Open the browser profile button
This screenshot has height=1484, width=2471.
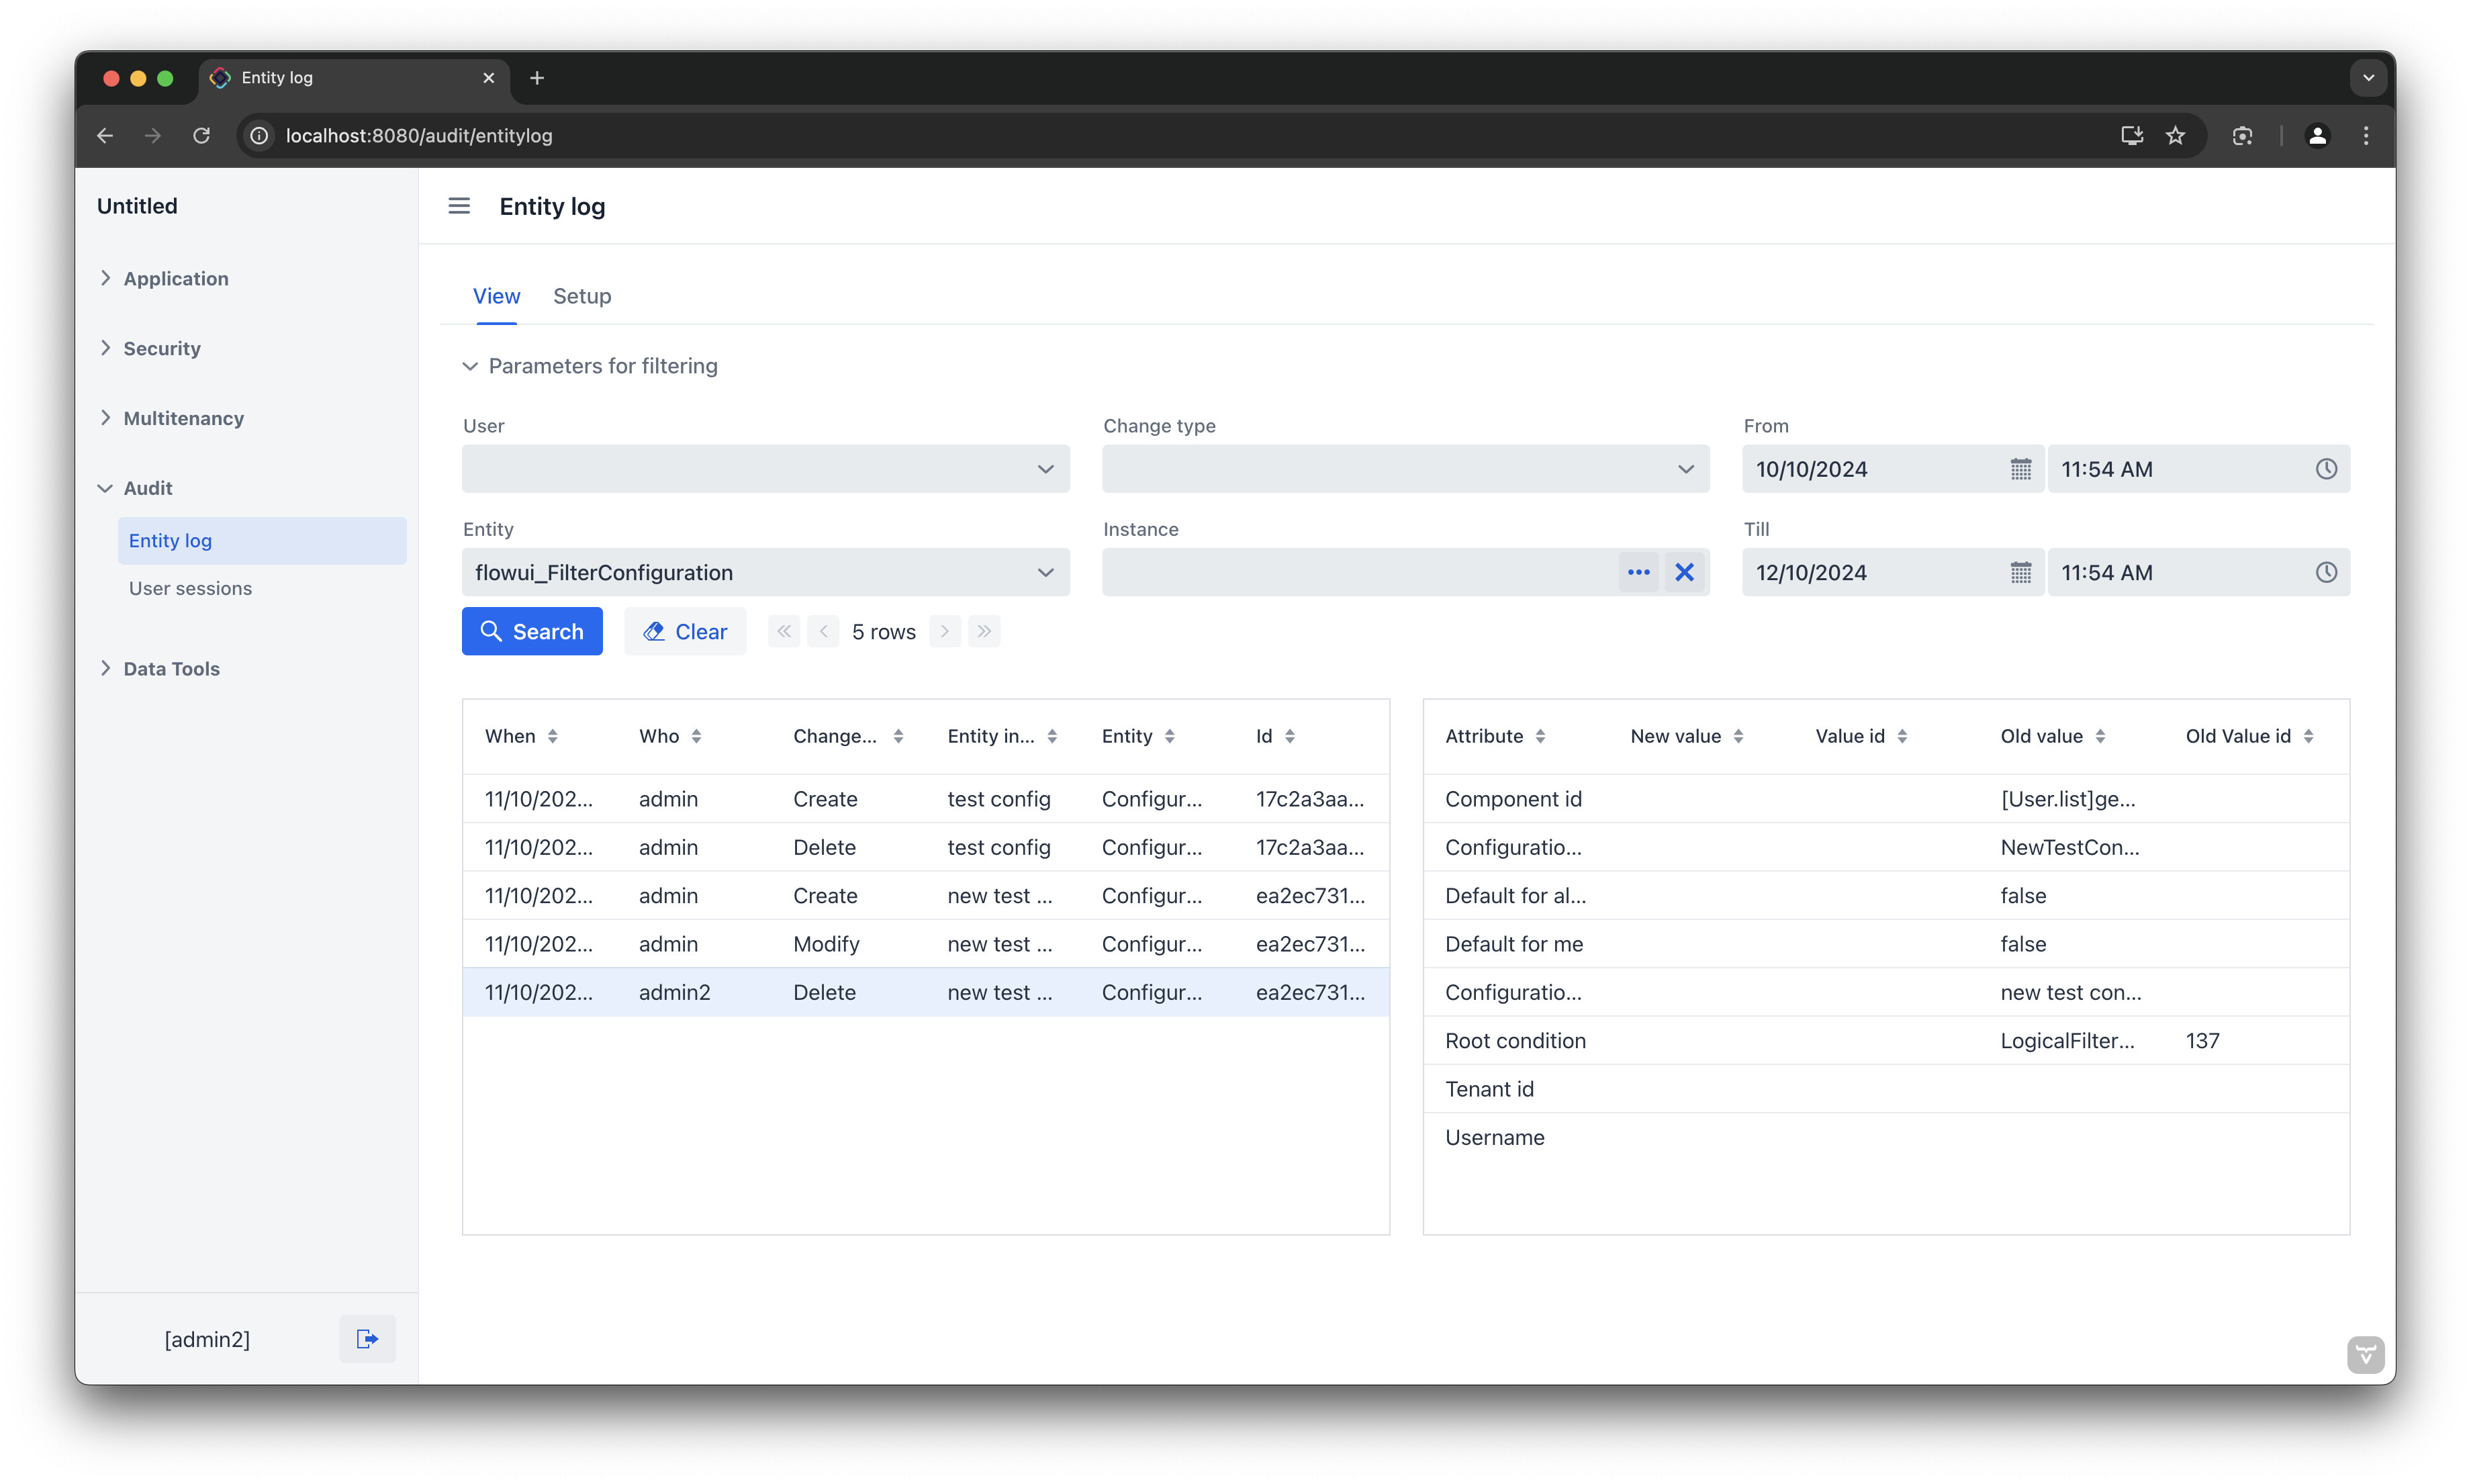(x=2317, y=135)
